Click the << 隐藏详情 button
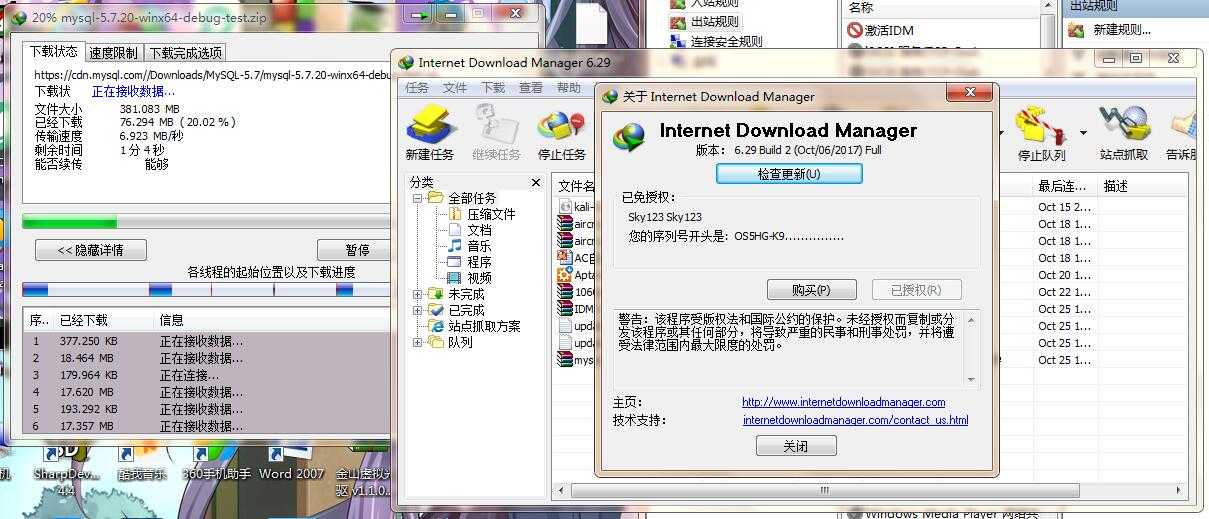1209x519 pixels. coord(91,250)
